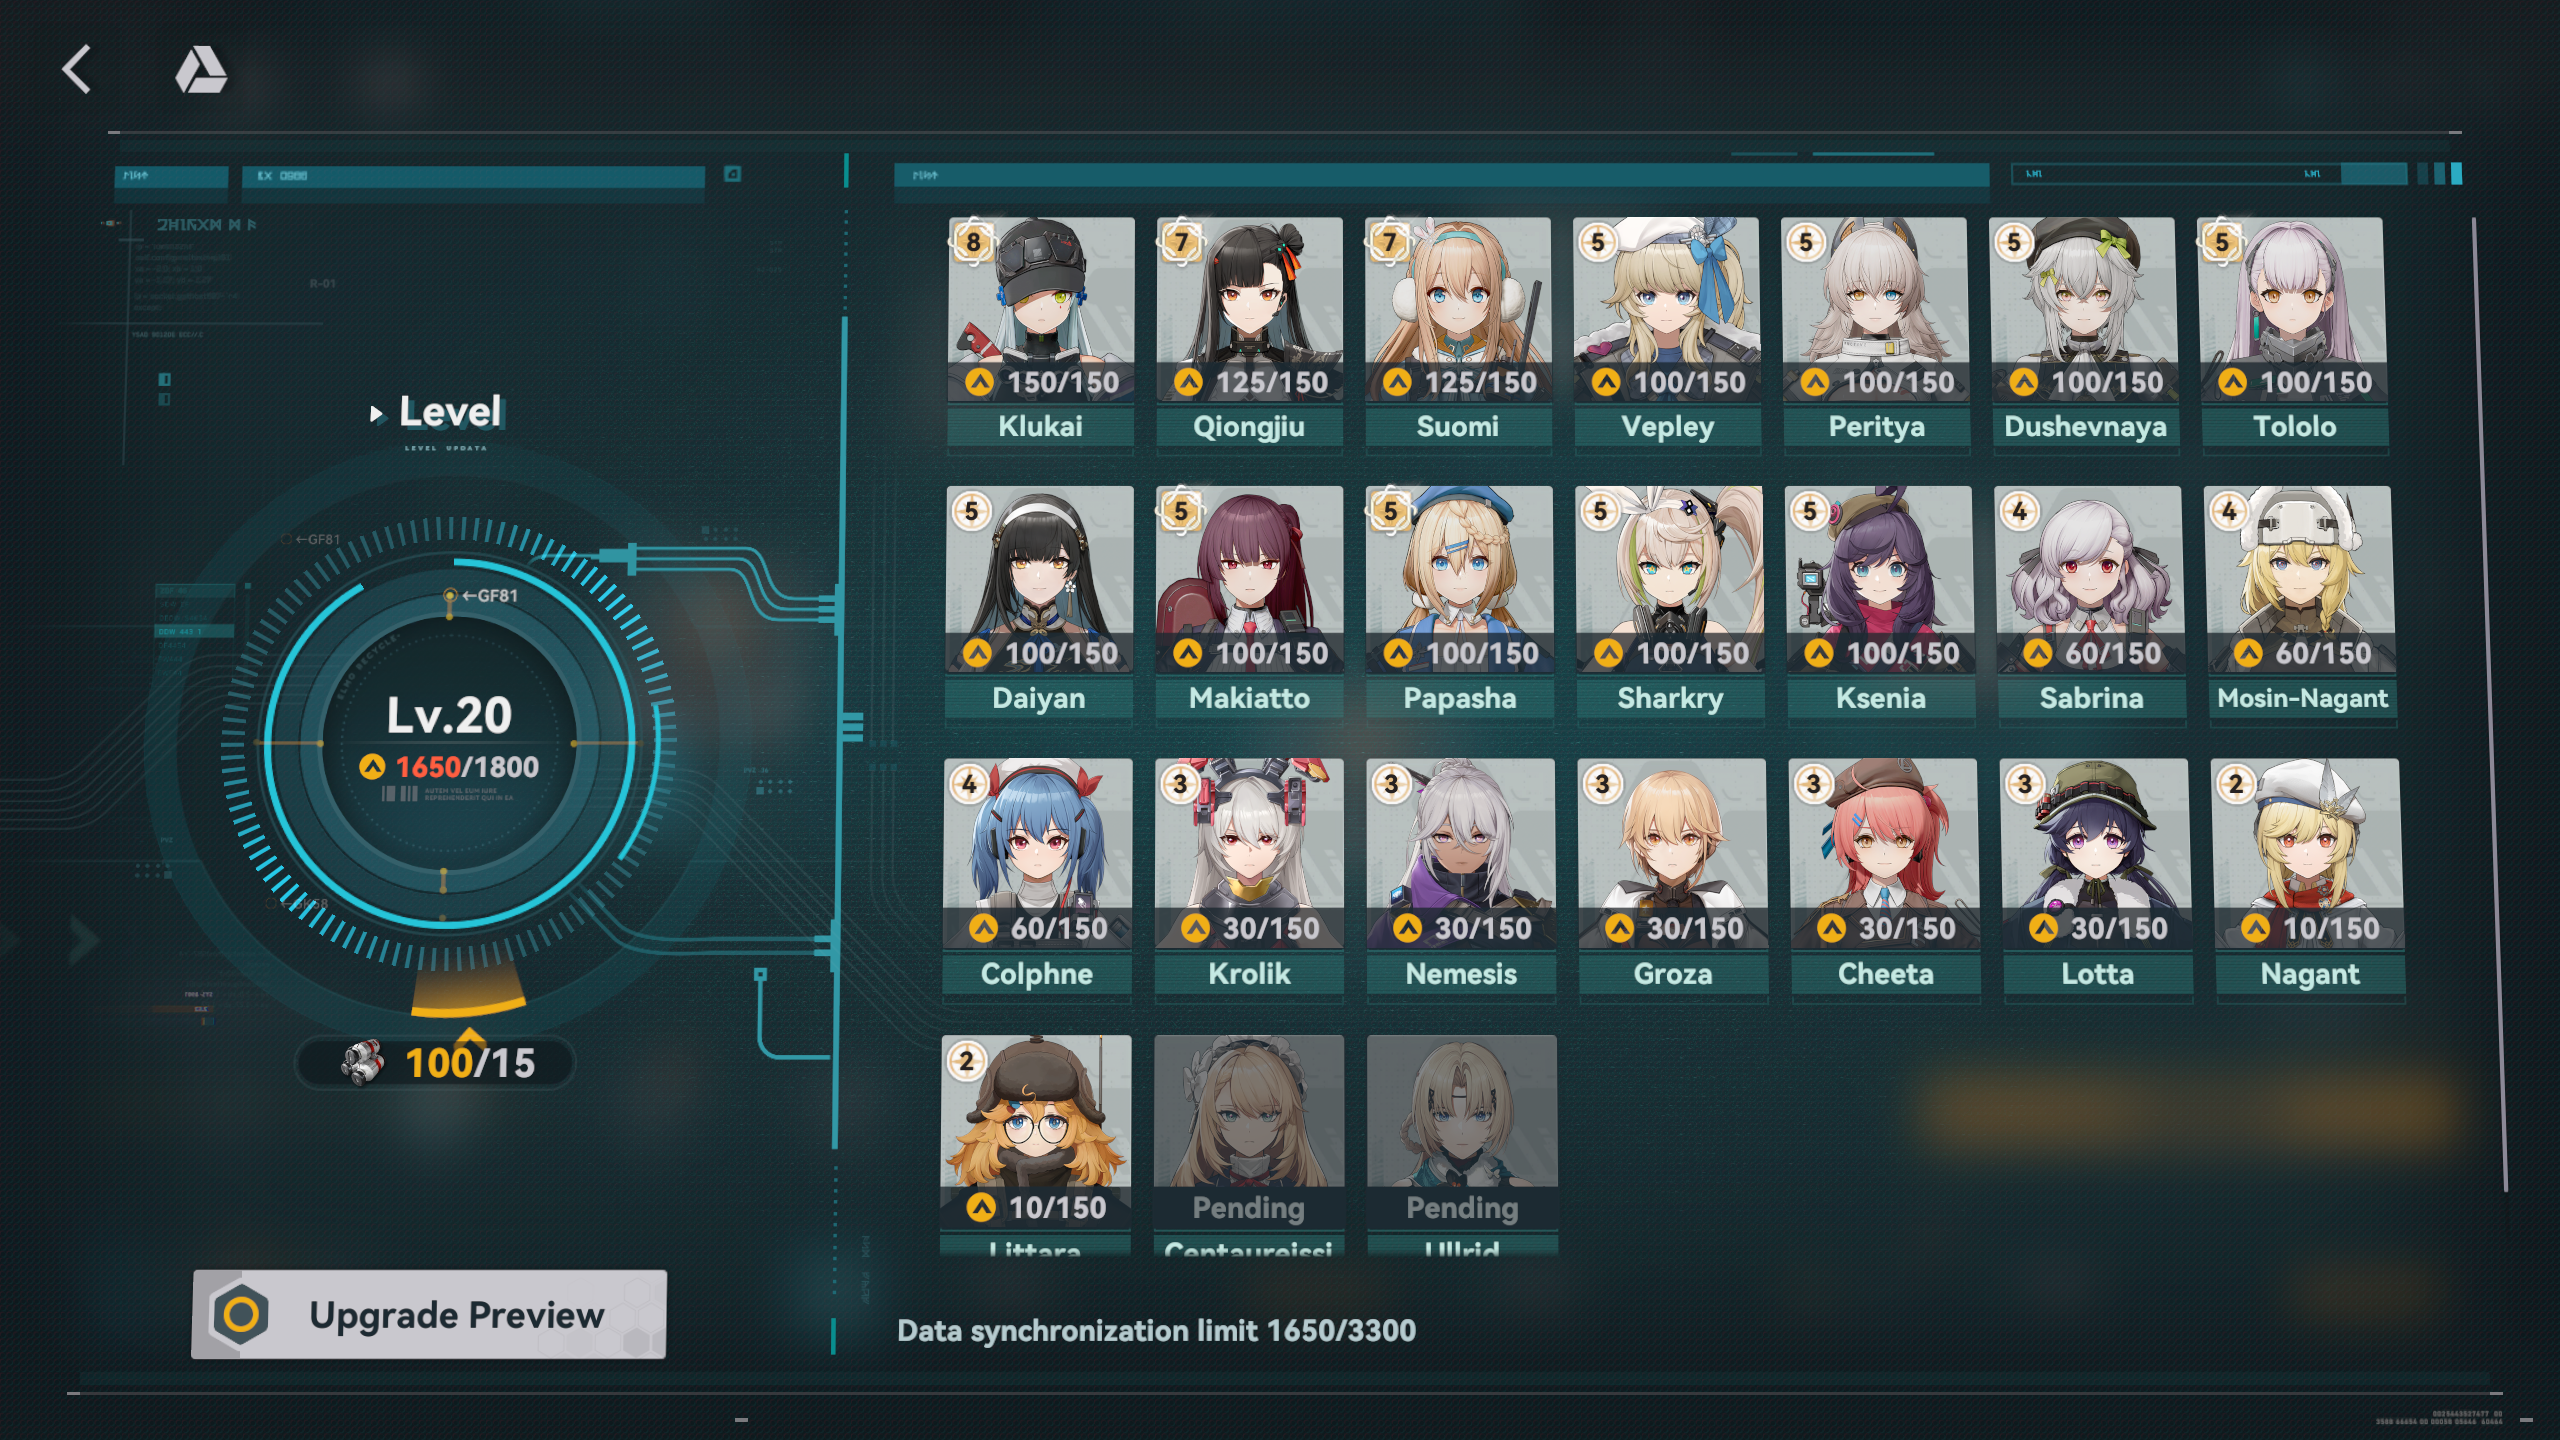Screen dimensions: 2560x1440
Task: Select the pending Centaureissi card
Action: click(x=1249, y=1145)
